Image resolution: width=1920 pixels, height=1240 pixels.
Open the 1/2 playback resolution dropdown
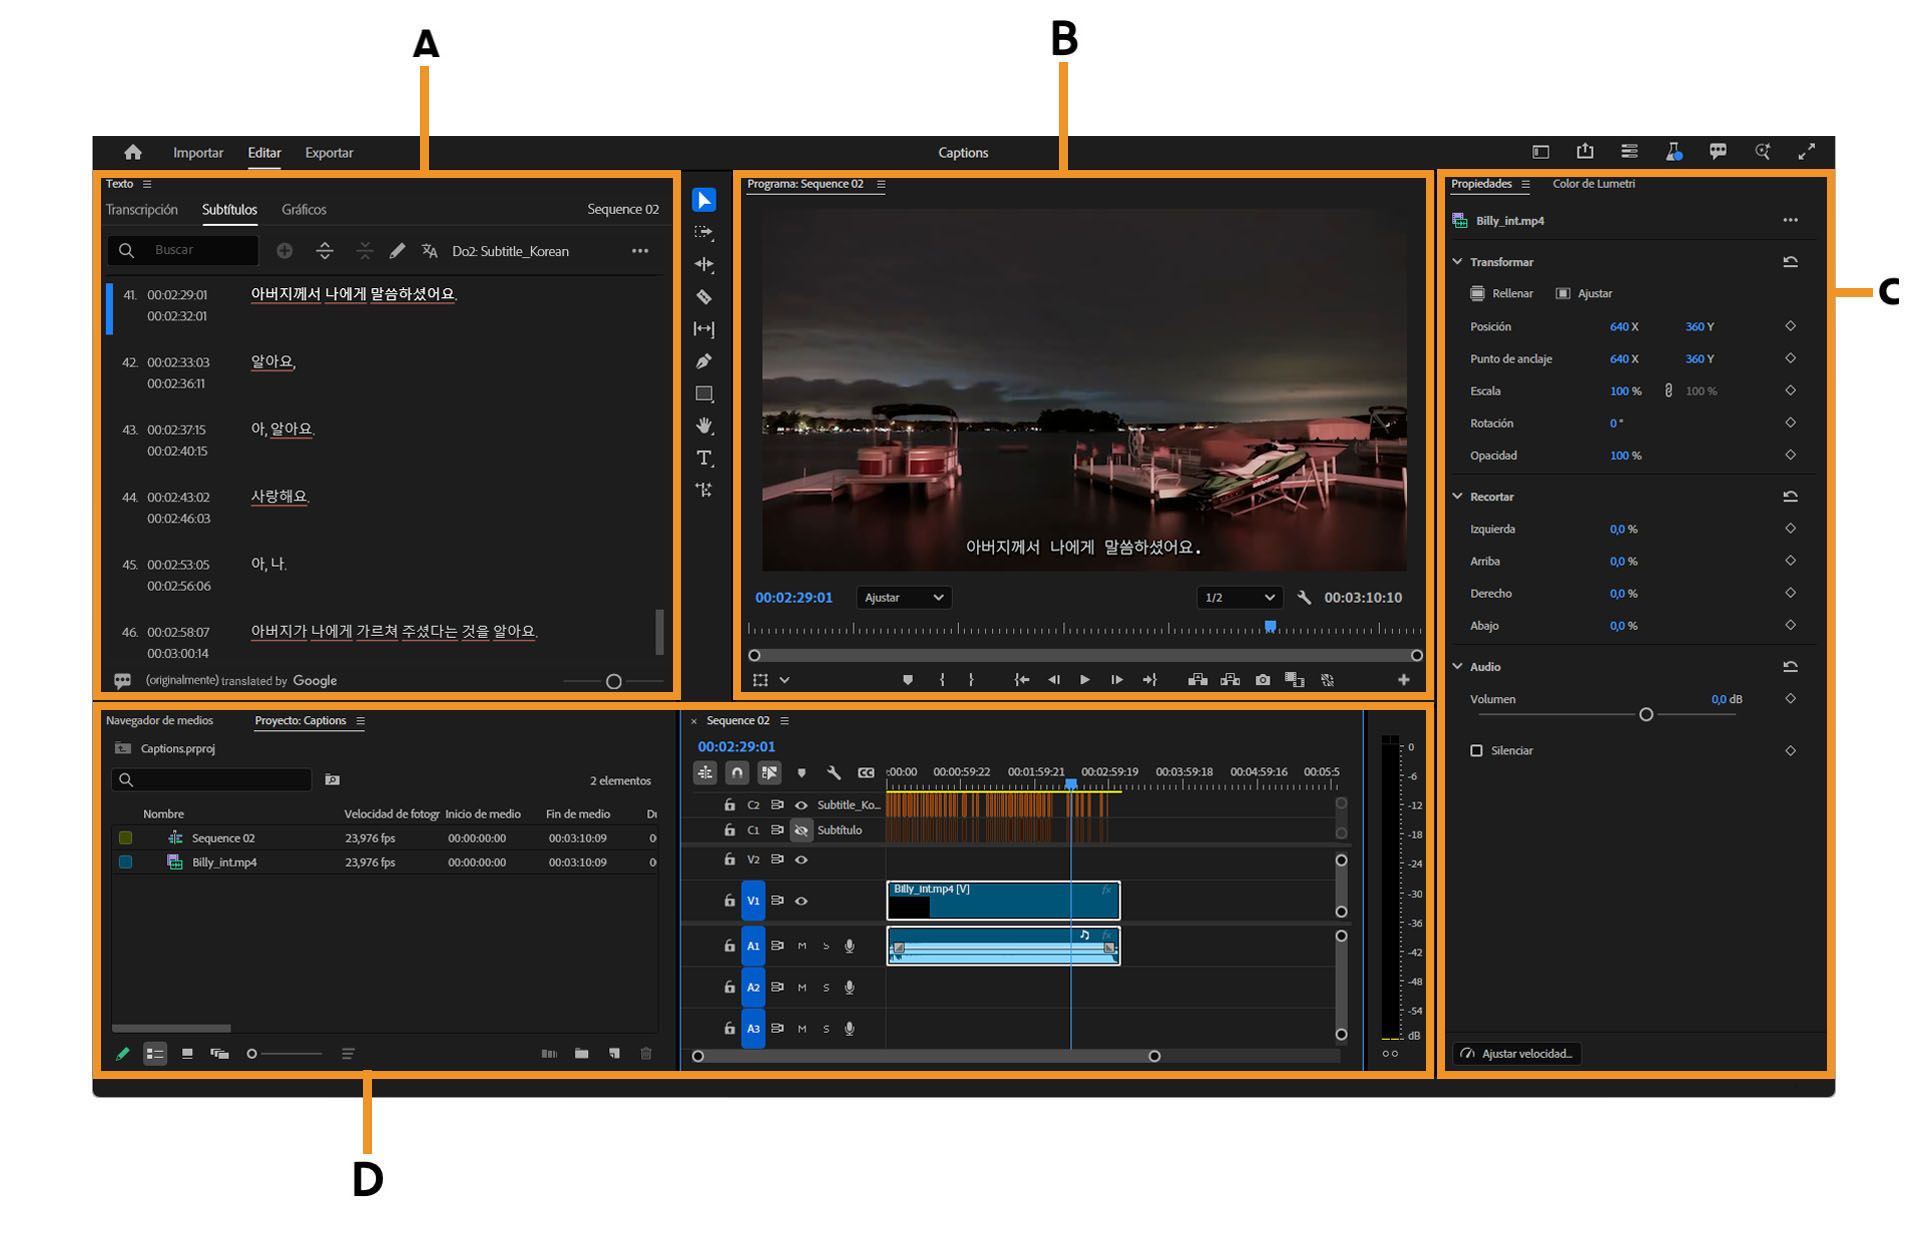tap(1238, 598)
